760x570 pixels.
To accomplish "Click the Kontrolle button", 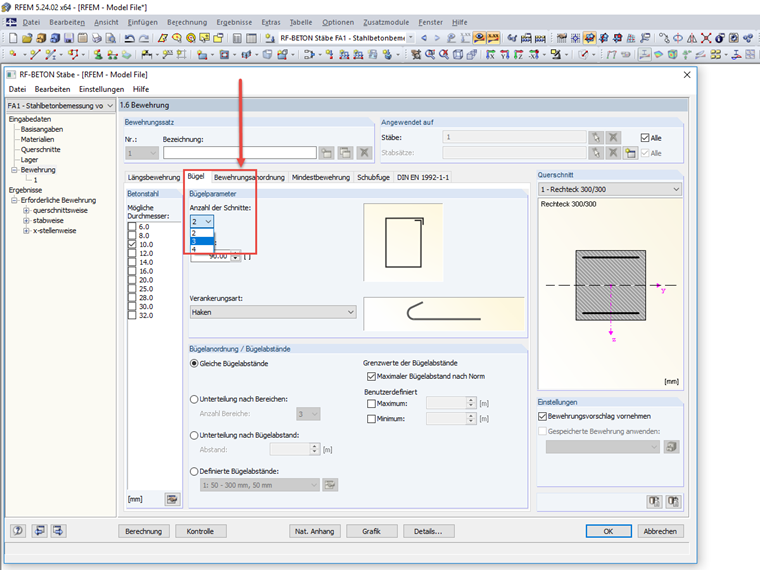I will 200,531.
